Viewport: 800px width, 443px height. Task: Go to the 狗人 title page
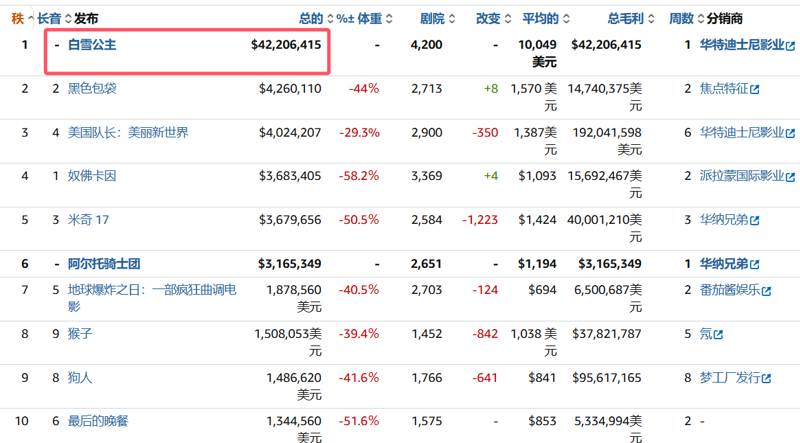pos(80,378)
